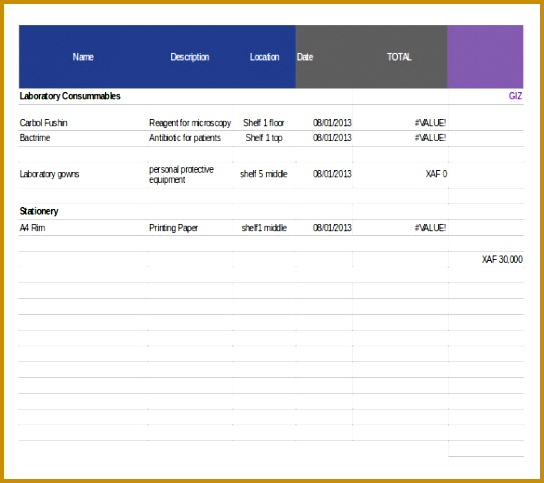
Task: Select the Stationery section heading
Action: (39, 211)
